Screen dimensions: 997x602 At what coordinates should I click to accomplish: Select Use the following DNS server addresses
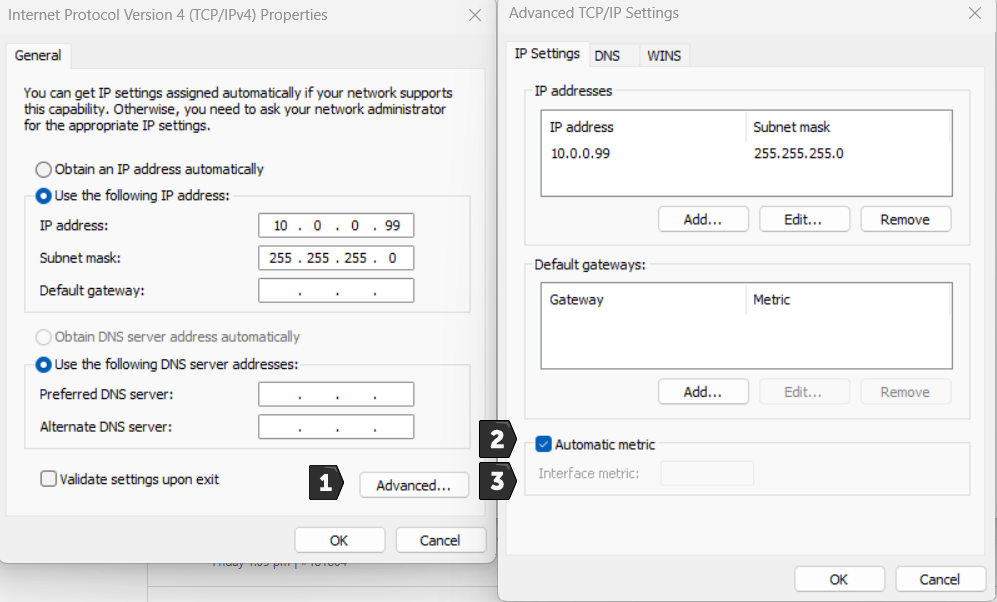pyautogui.click(x=43, y=365)
